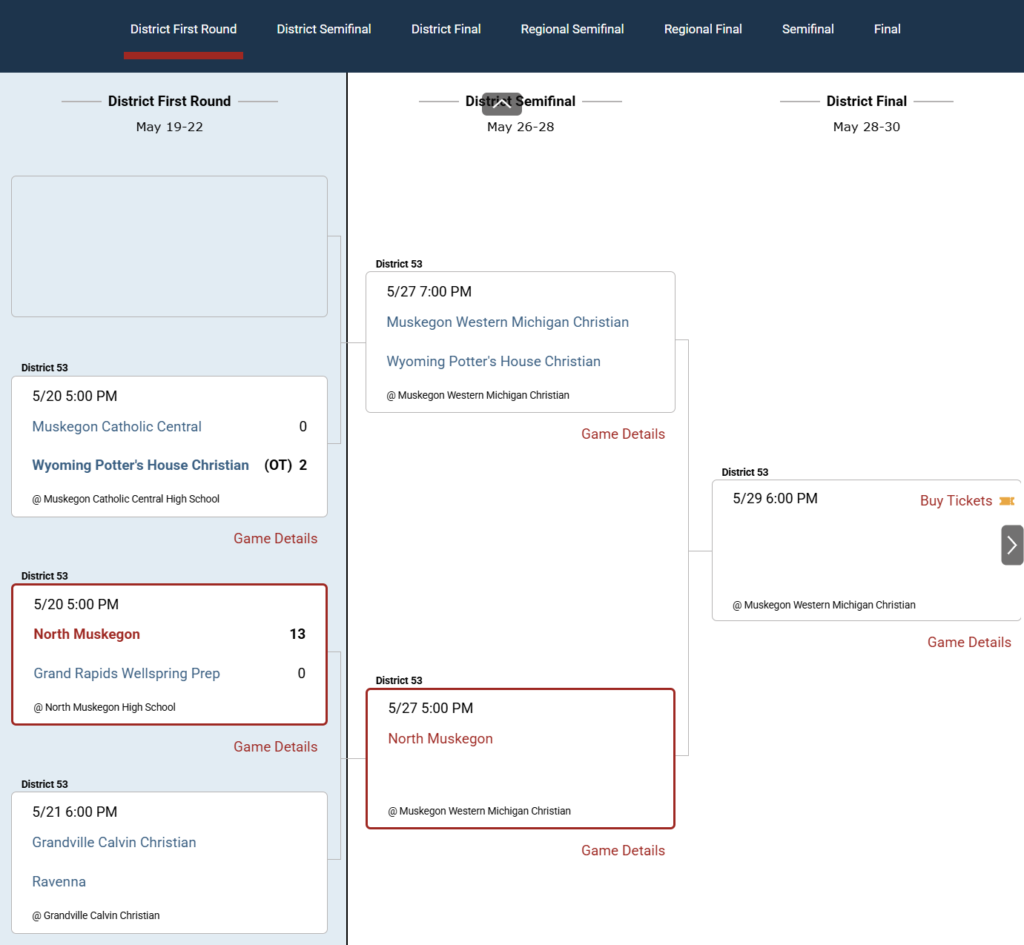Select Grand Rapids Wellspring Prep team link

[x=127, y=673]
